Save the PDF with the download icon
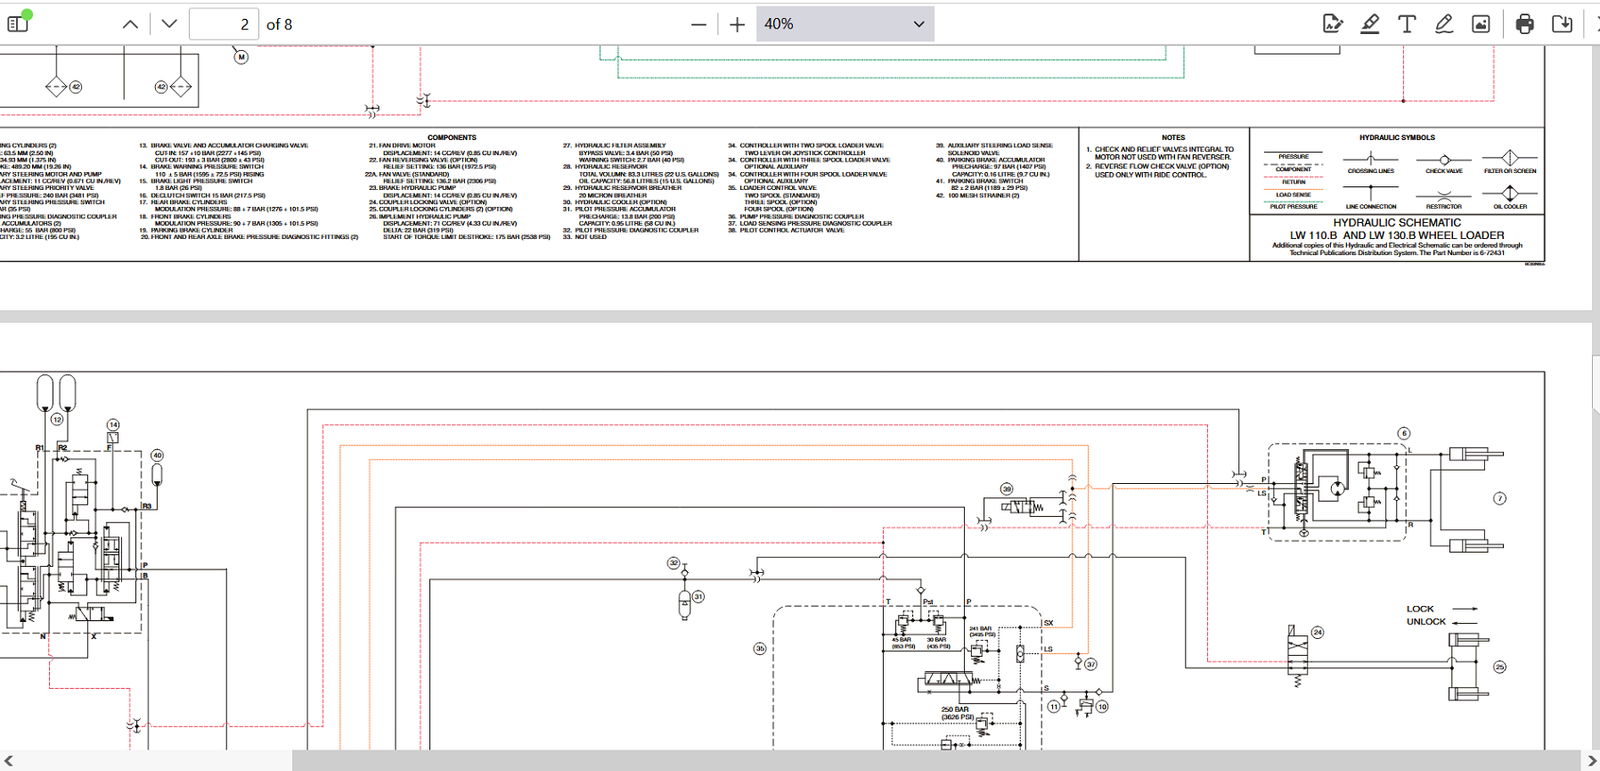1600x771 pixels. [x=1562, y=24]
